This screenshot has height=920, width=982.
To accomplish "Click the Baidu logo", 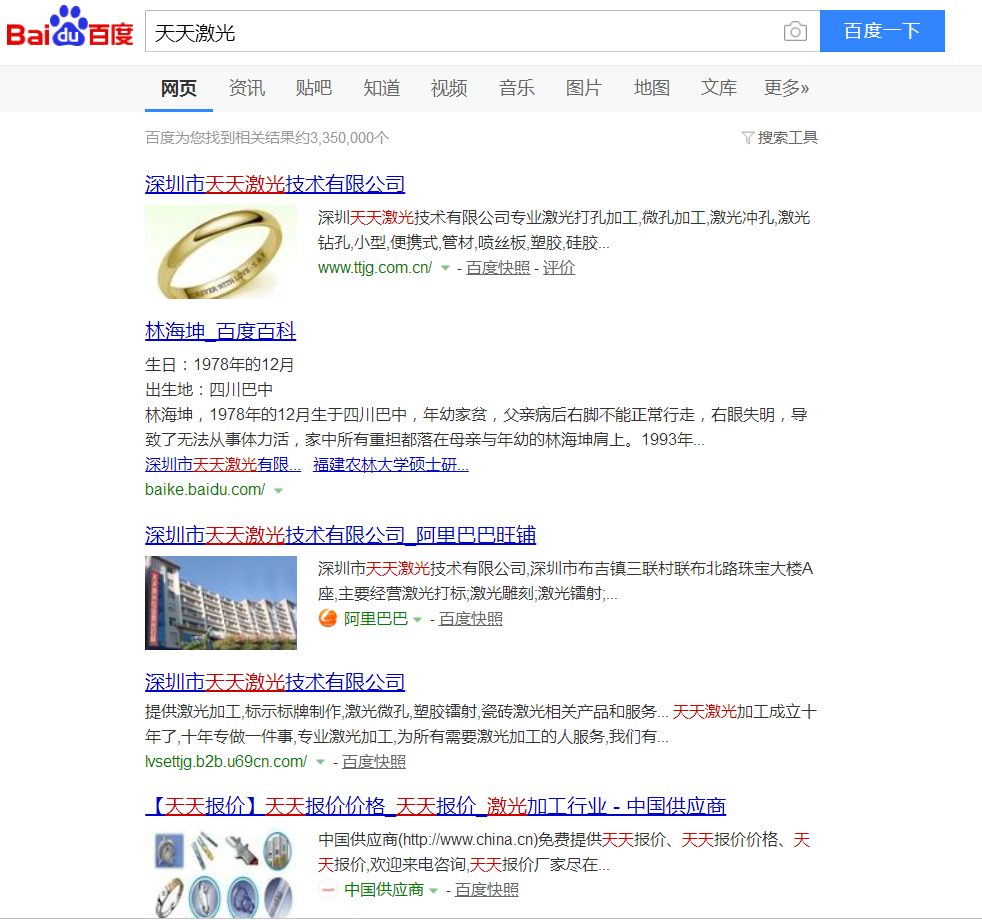I will [x=70, y=27].
